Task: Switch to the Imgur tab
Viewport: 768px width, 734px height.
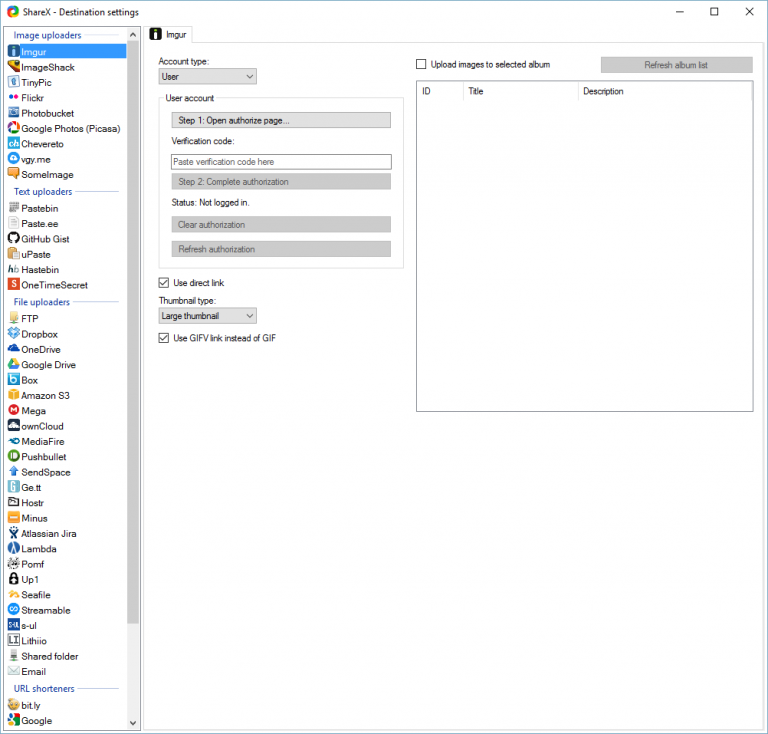Action: point(169,34)
